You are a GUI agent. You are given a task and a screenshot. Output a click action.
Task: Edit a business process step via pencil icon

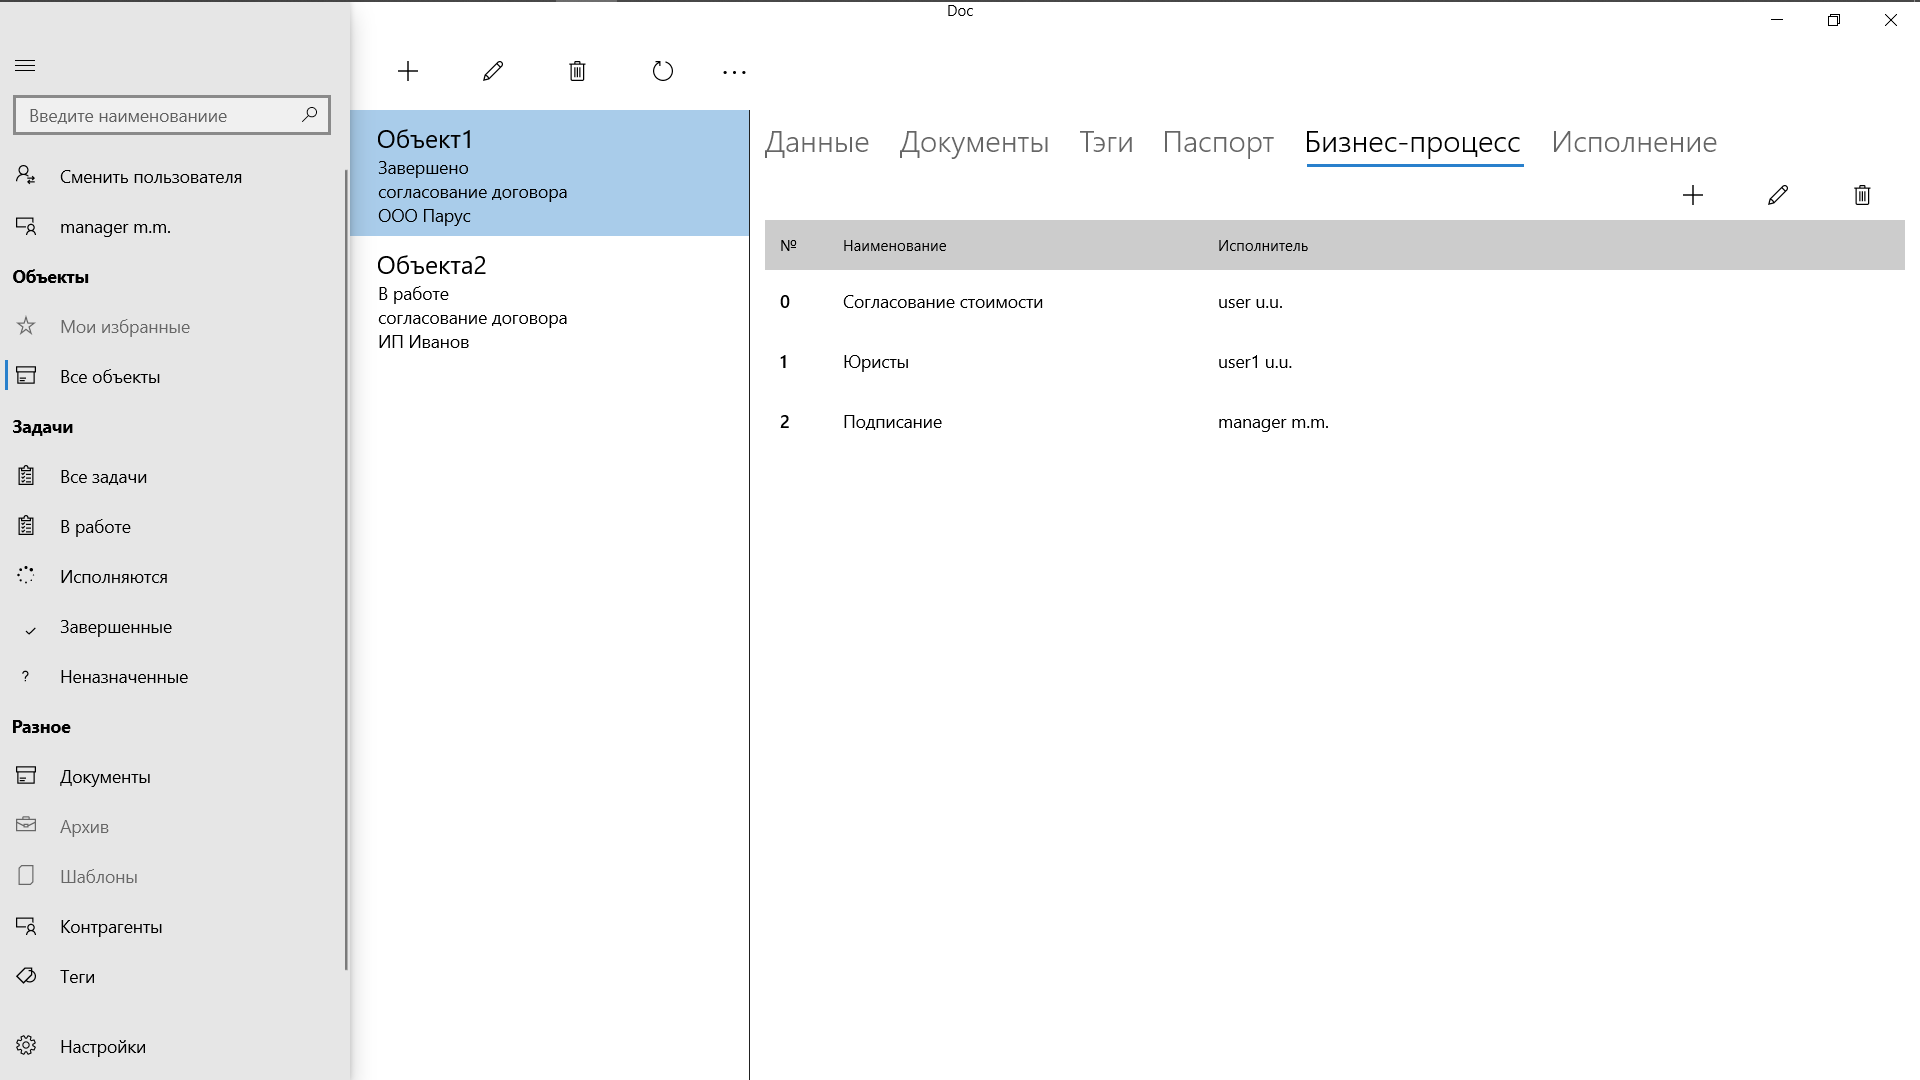click(1778, 195)
